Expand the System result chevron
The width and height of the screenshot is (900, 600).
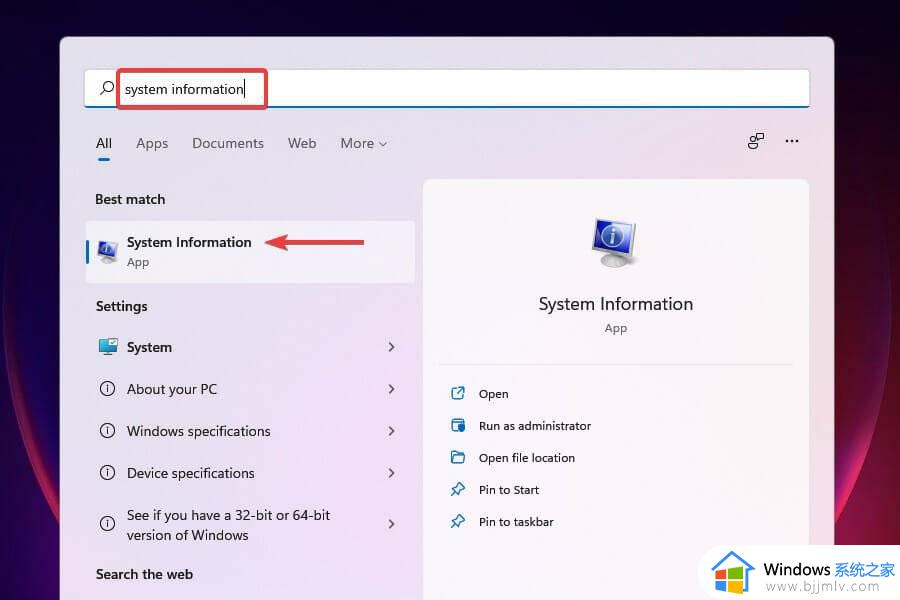coord(391,347)
